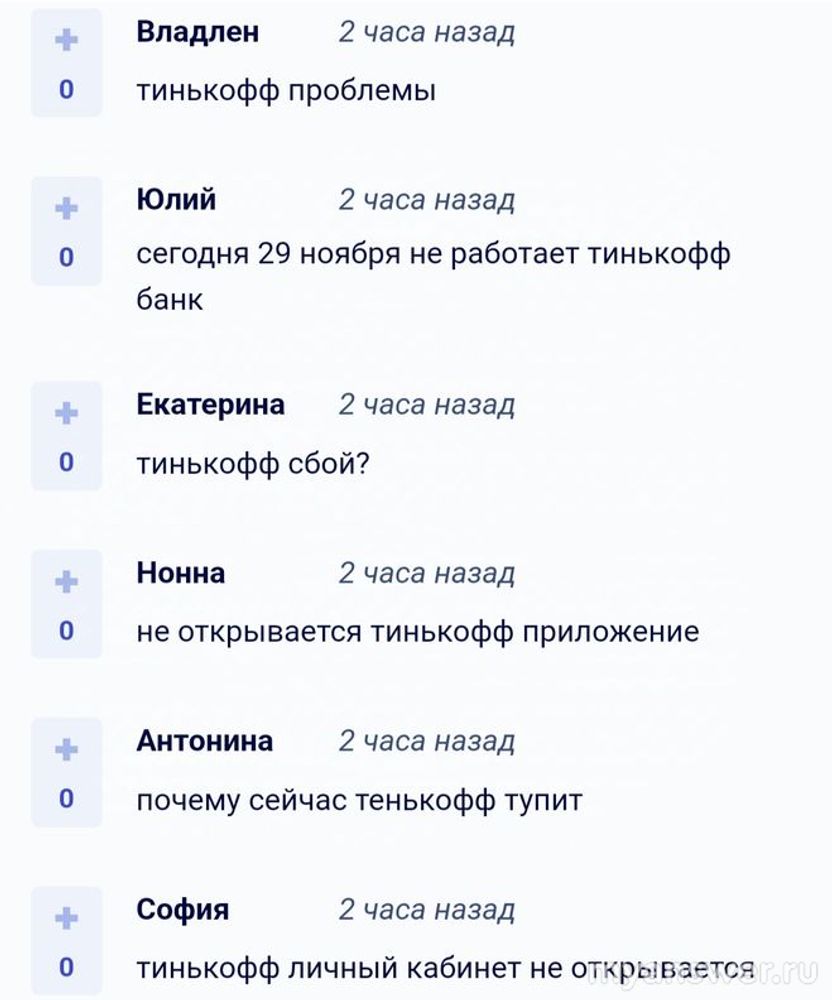Screen dimensions: 832x1000
Task: Upvote Владлен's comment with plus icon
Action: pos(66,40)
